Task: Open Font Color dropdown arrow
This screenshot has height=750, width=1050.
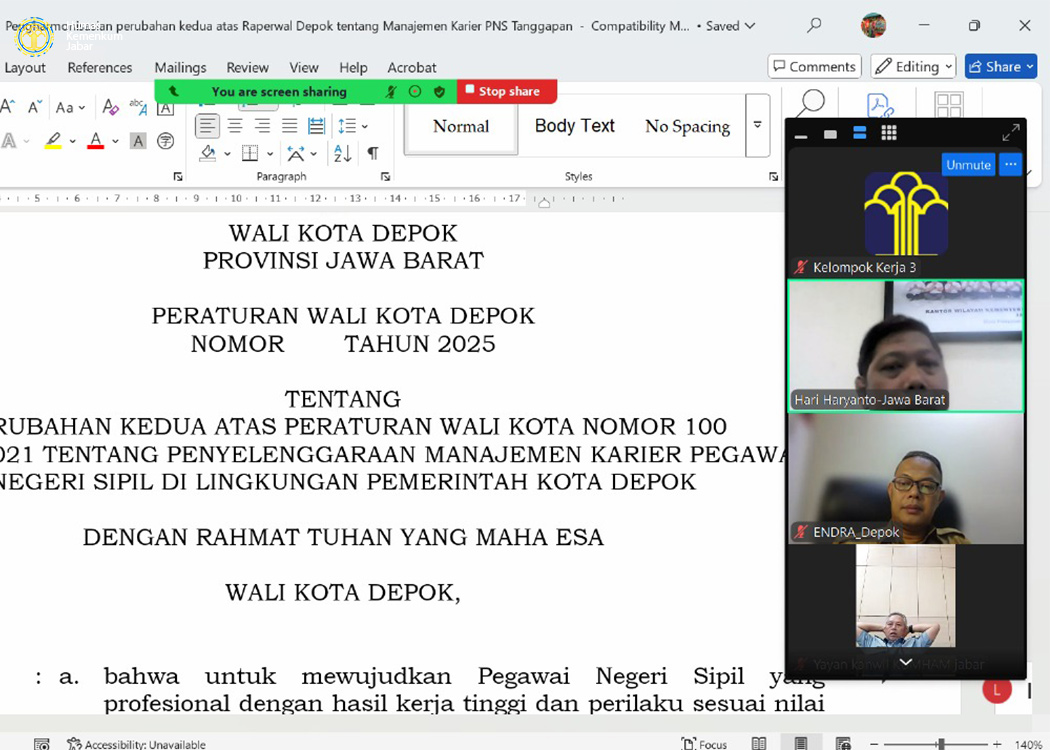Action: [115, 141]
